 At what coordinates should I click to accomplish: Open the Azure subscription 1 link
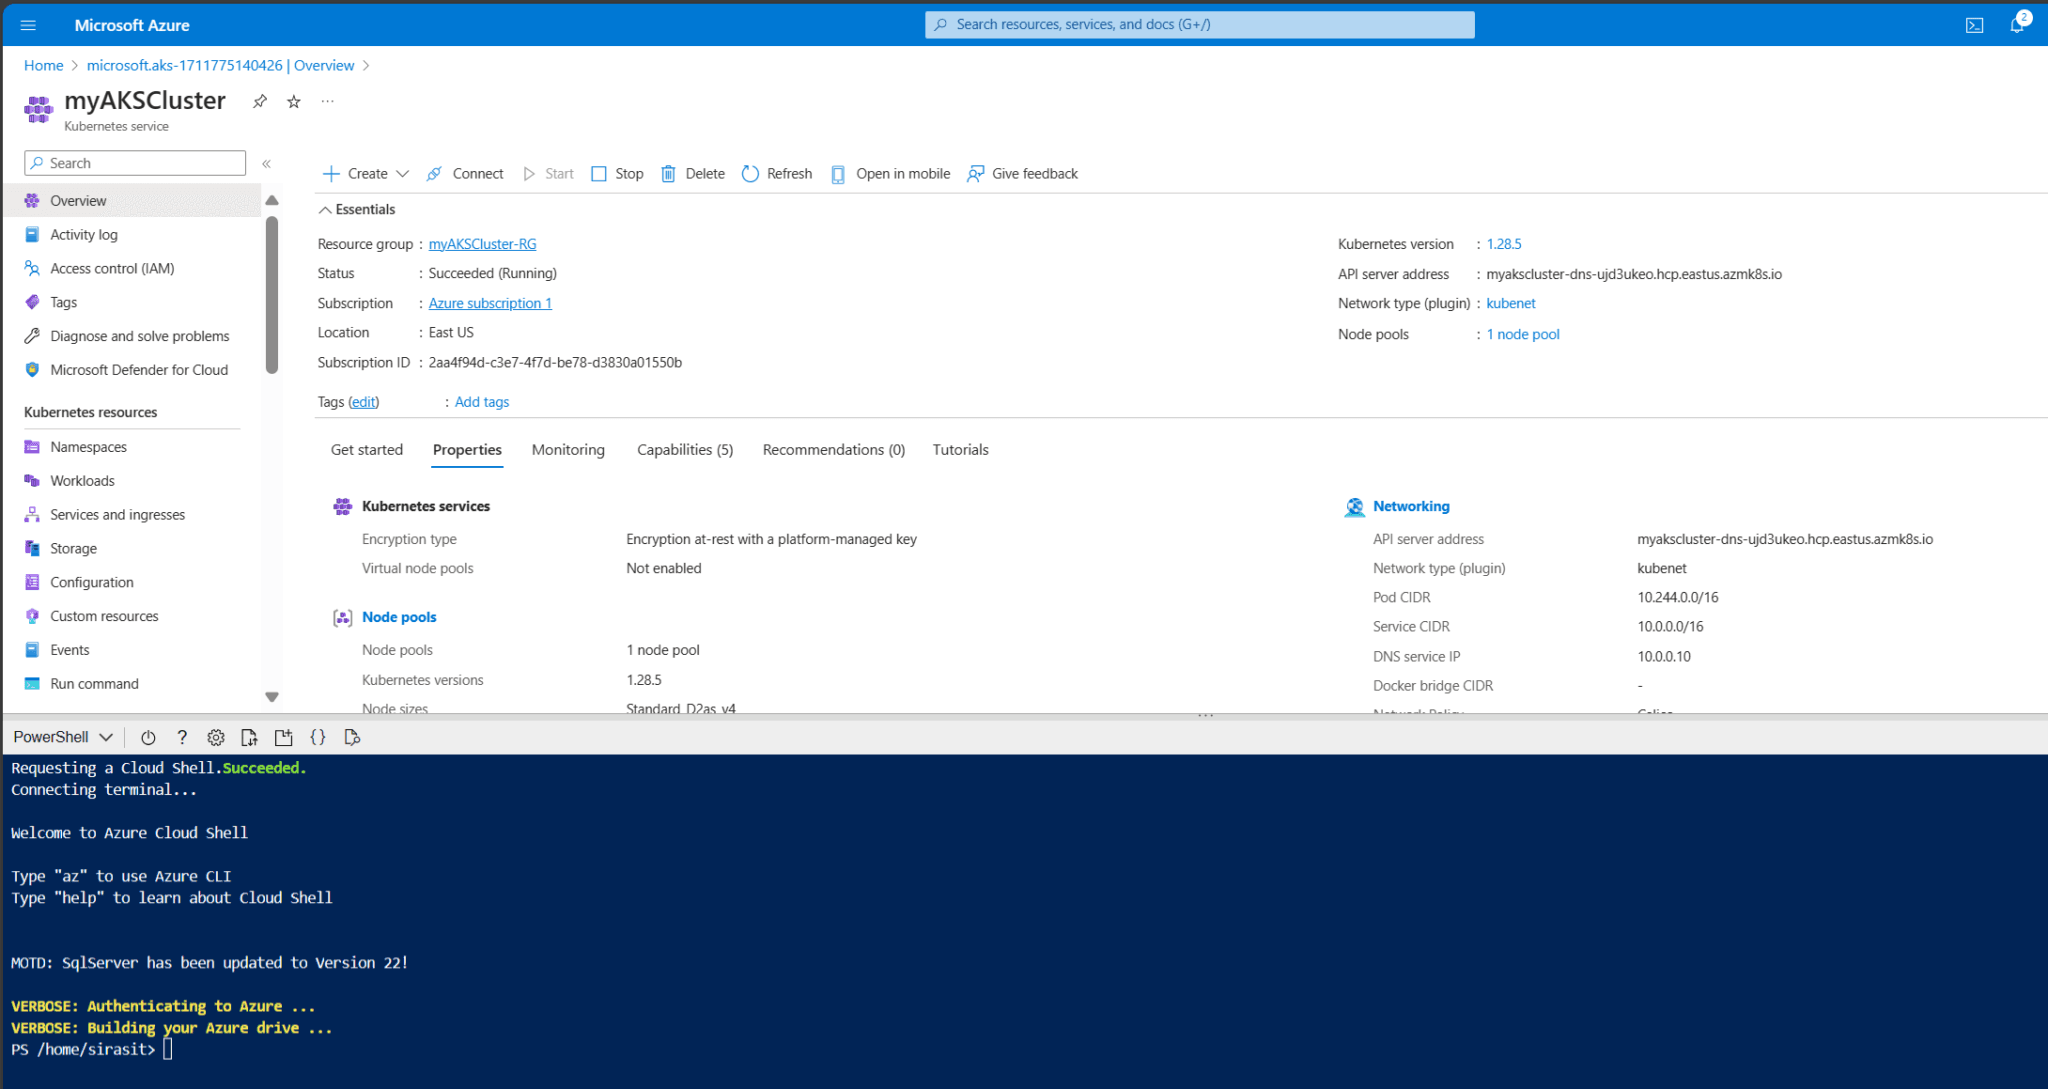[x=490, y=303]
